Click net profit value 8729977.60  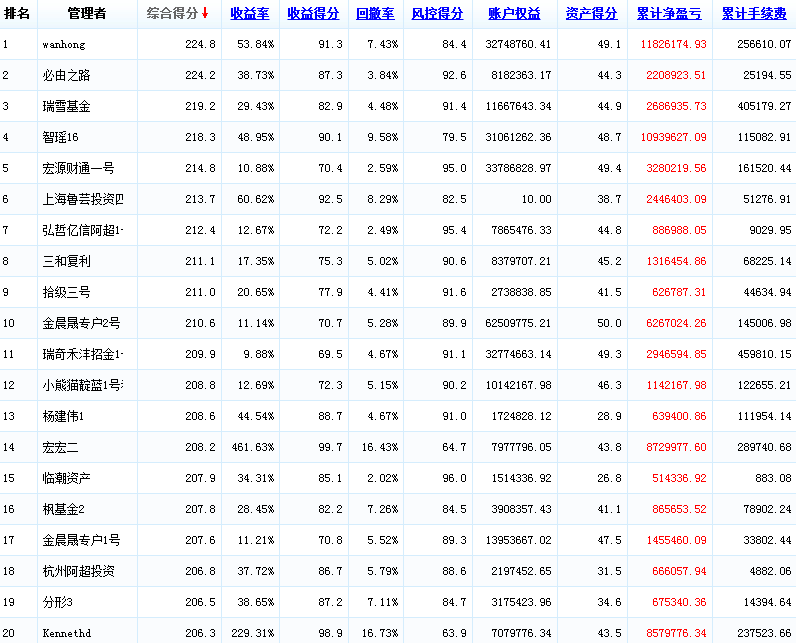(676, 447)
